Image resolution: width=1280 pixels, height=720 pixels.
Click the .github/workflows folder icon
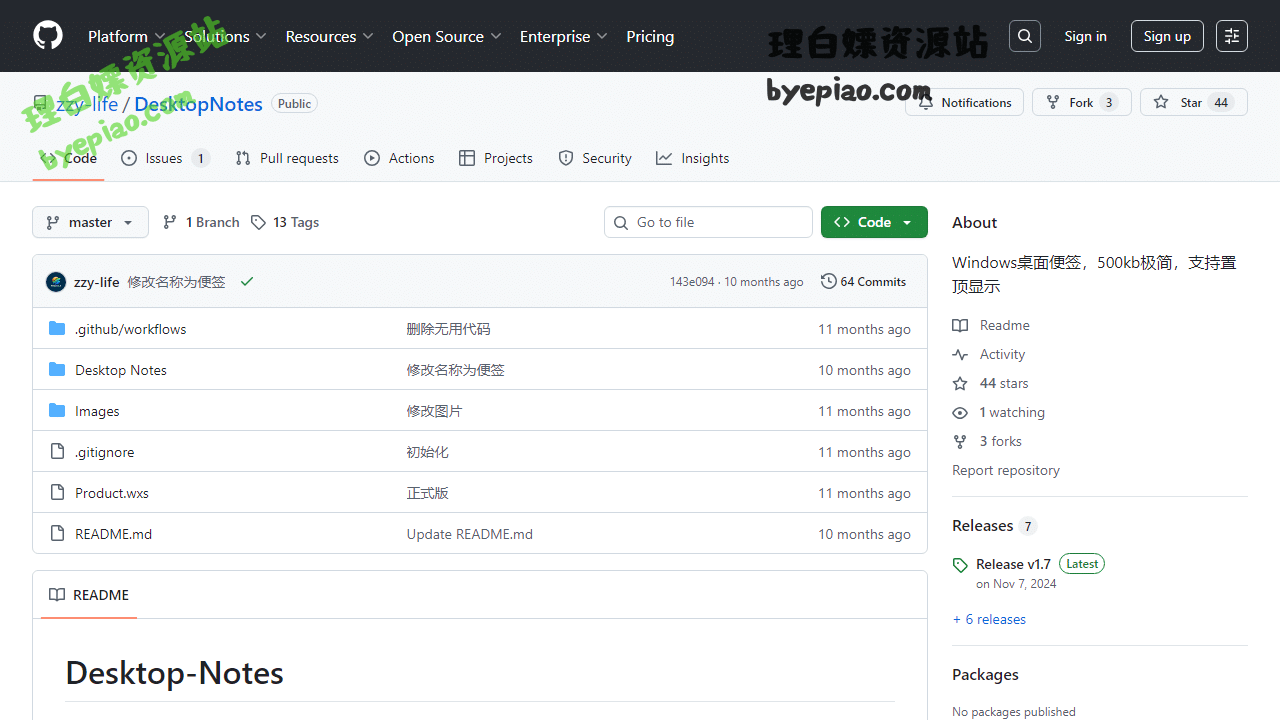coord(57,329)
